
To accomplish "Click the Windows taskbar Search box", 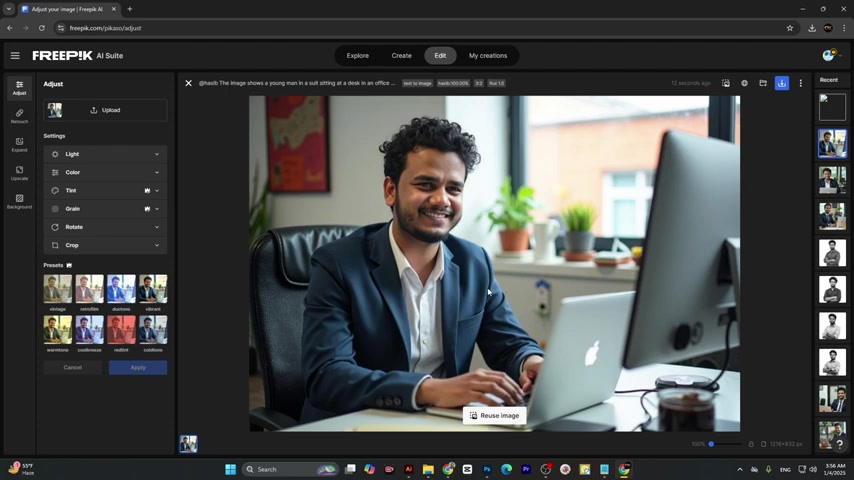I will tap(290, 469).
